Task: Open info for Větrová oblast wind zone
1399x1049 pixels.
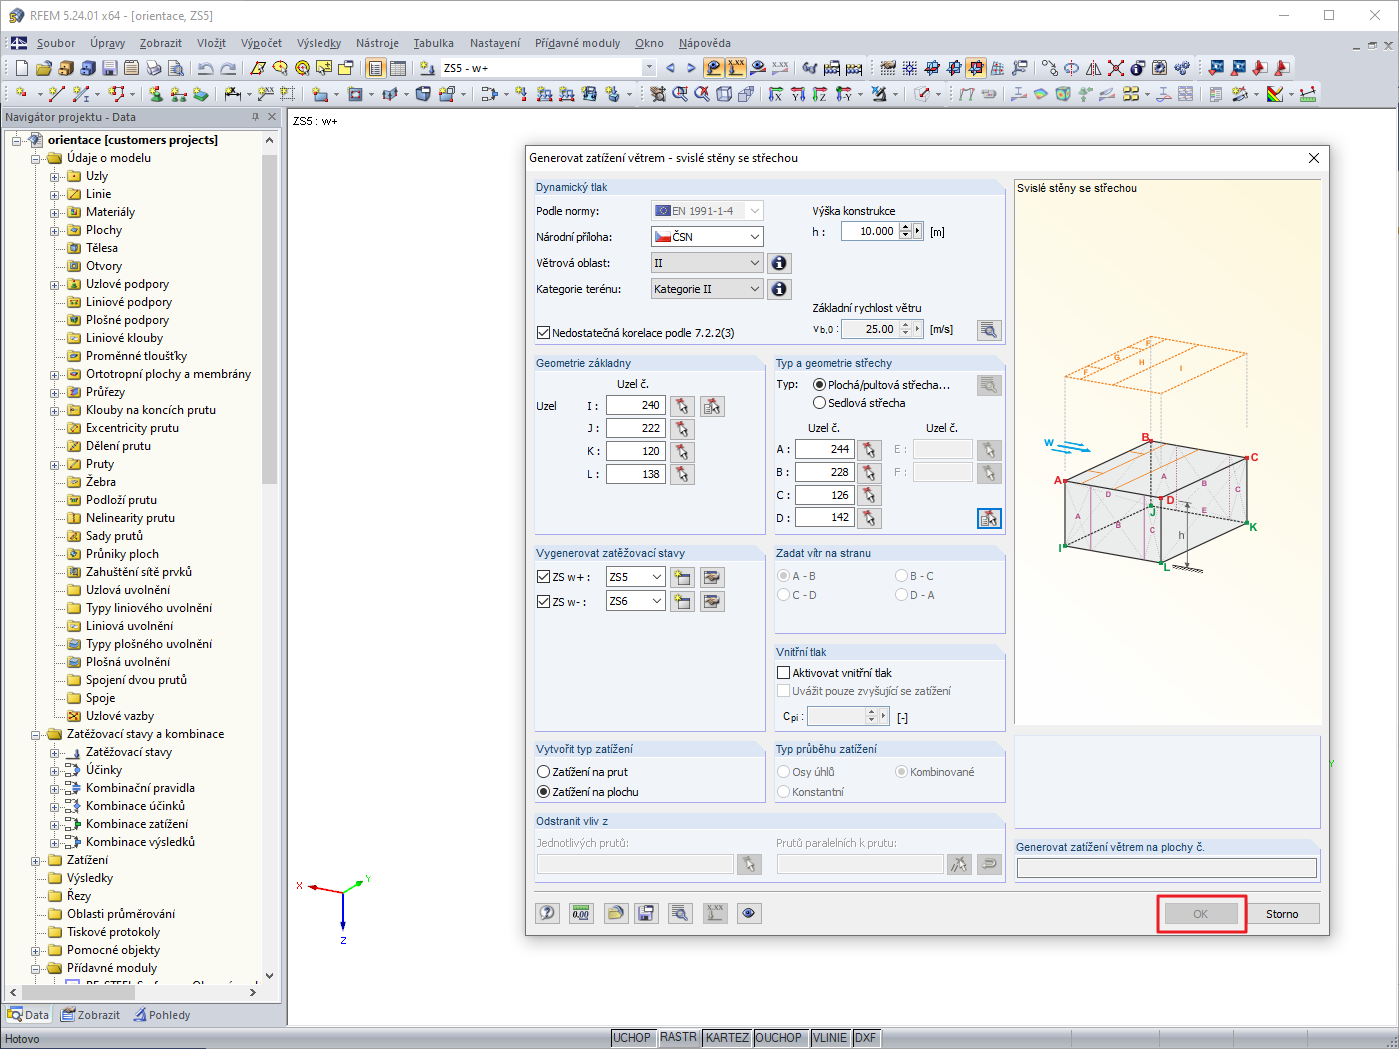Action: coord(779,263)
